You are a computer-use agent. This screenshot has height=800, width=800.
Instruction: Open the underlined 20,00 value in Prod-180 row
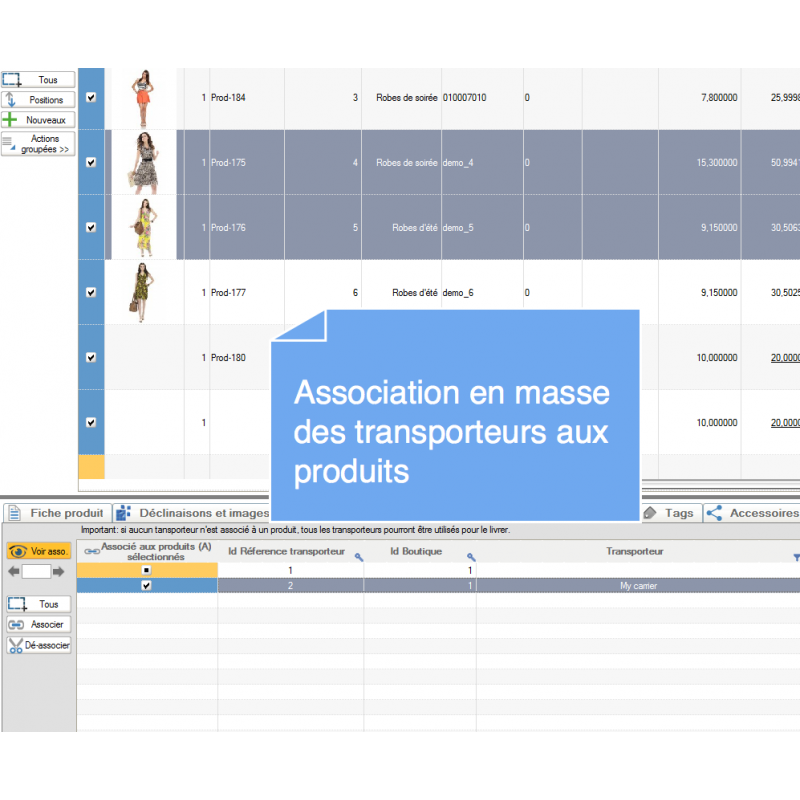(x=785, y=357)
